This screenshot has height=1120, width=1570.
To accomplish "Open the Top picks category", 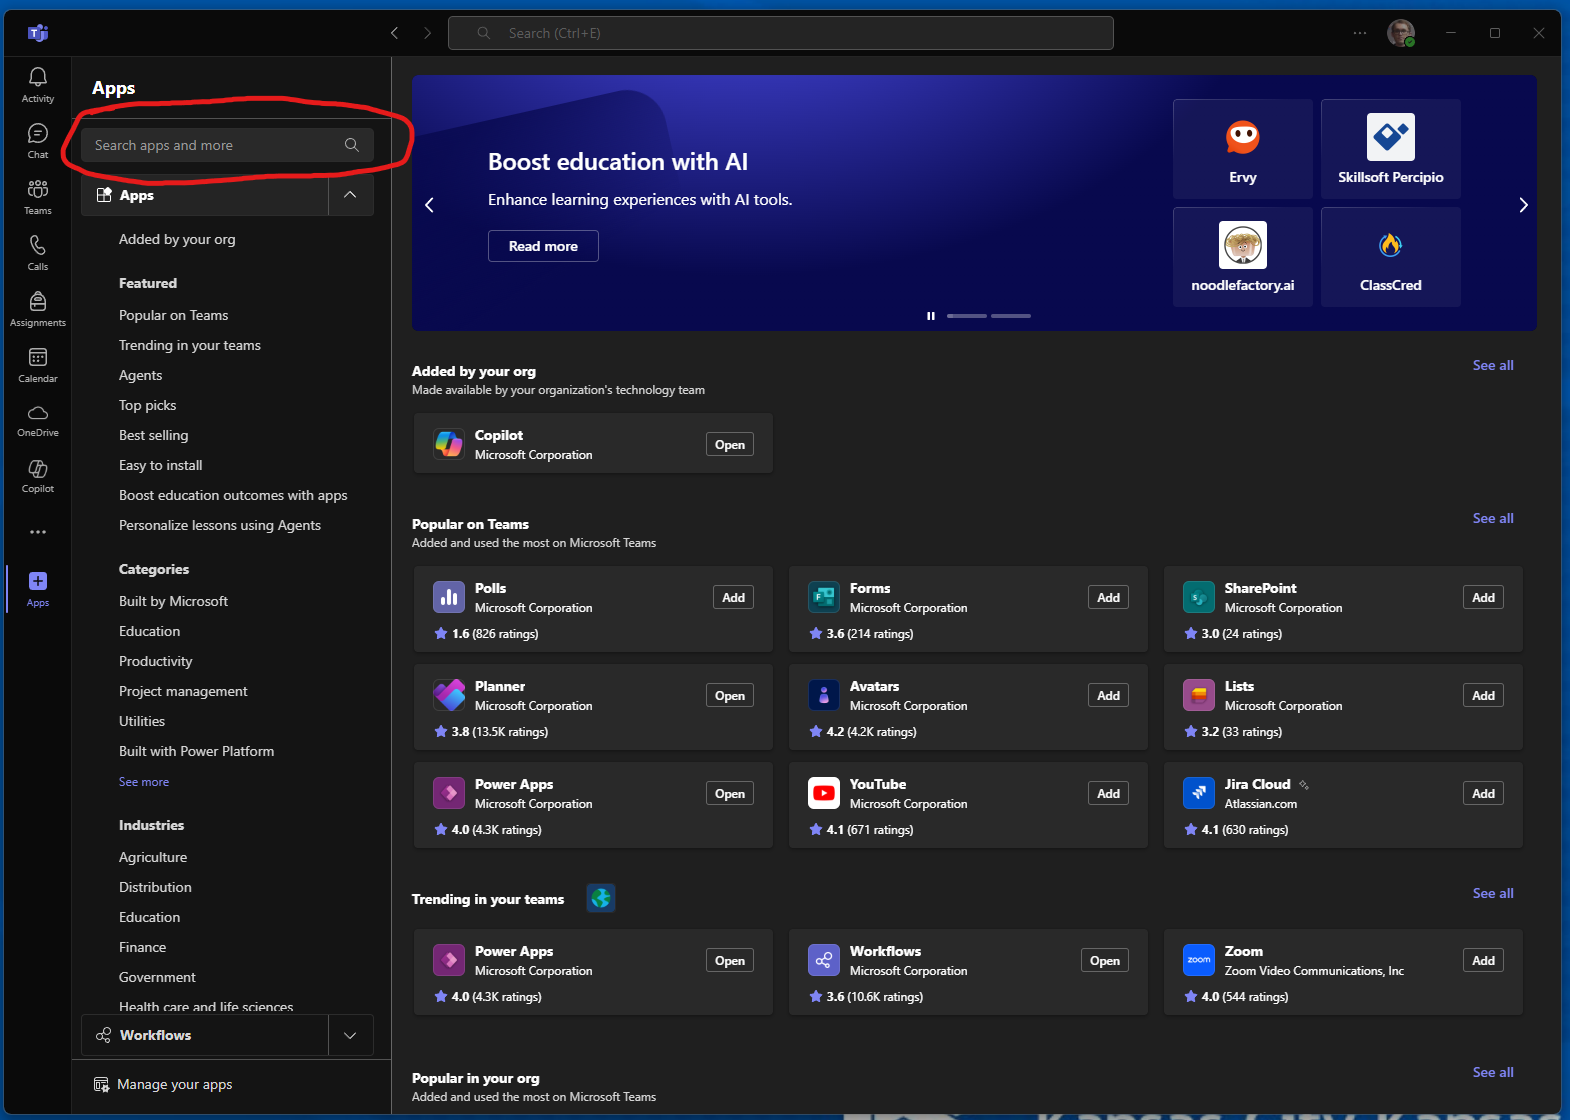I will (x=148, y=405).
